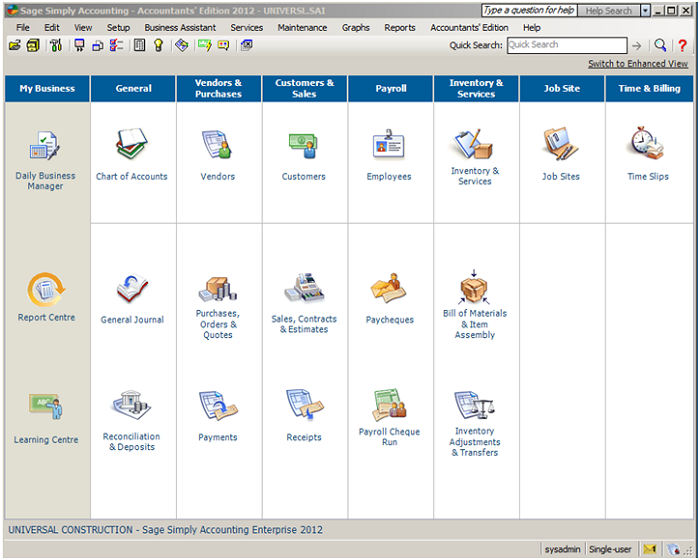The image size is (700, 560).
Task: Open the Payments icon
Action: pyautogui.click(x=218, y=405)
